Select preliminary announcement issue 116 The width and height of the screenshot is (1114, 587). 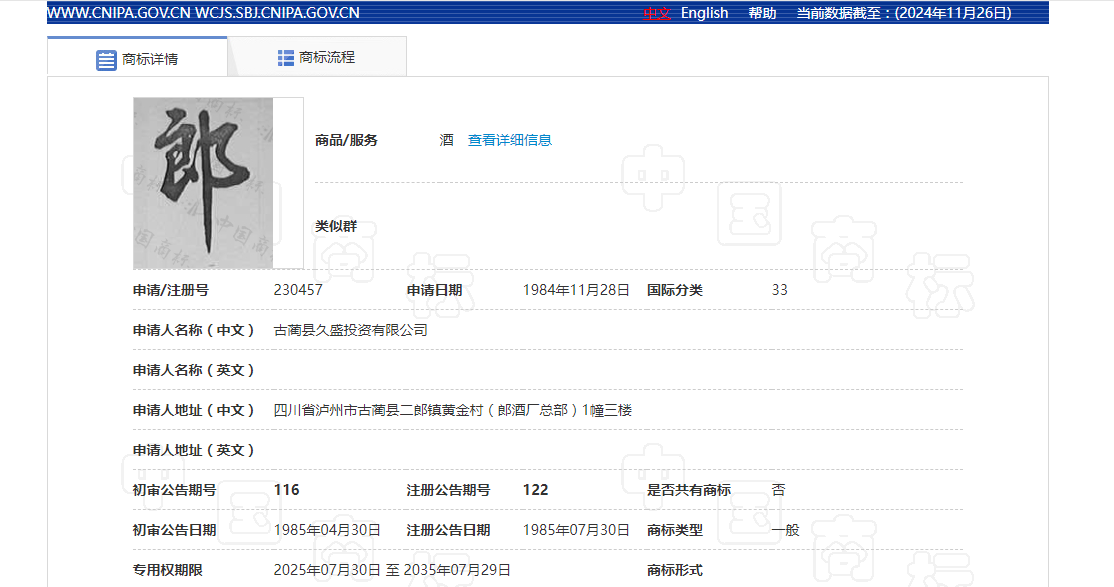coord(286,490)
